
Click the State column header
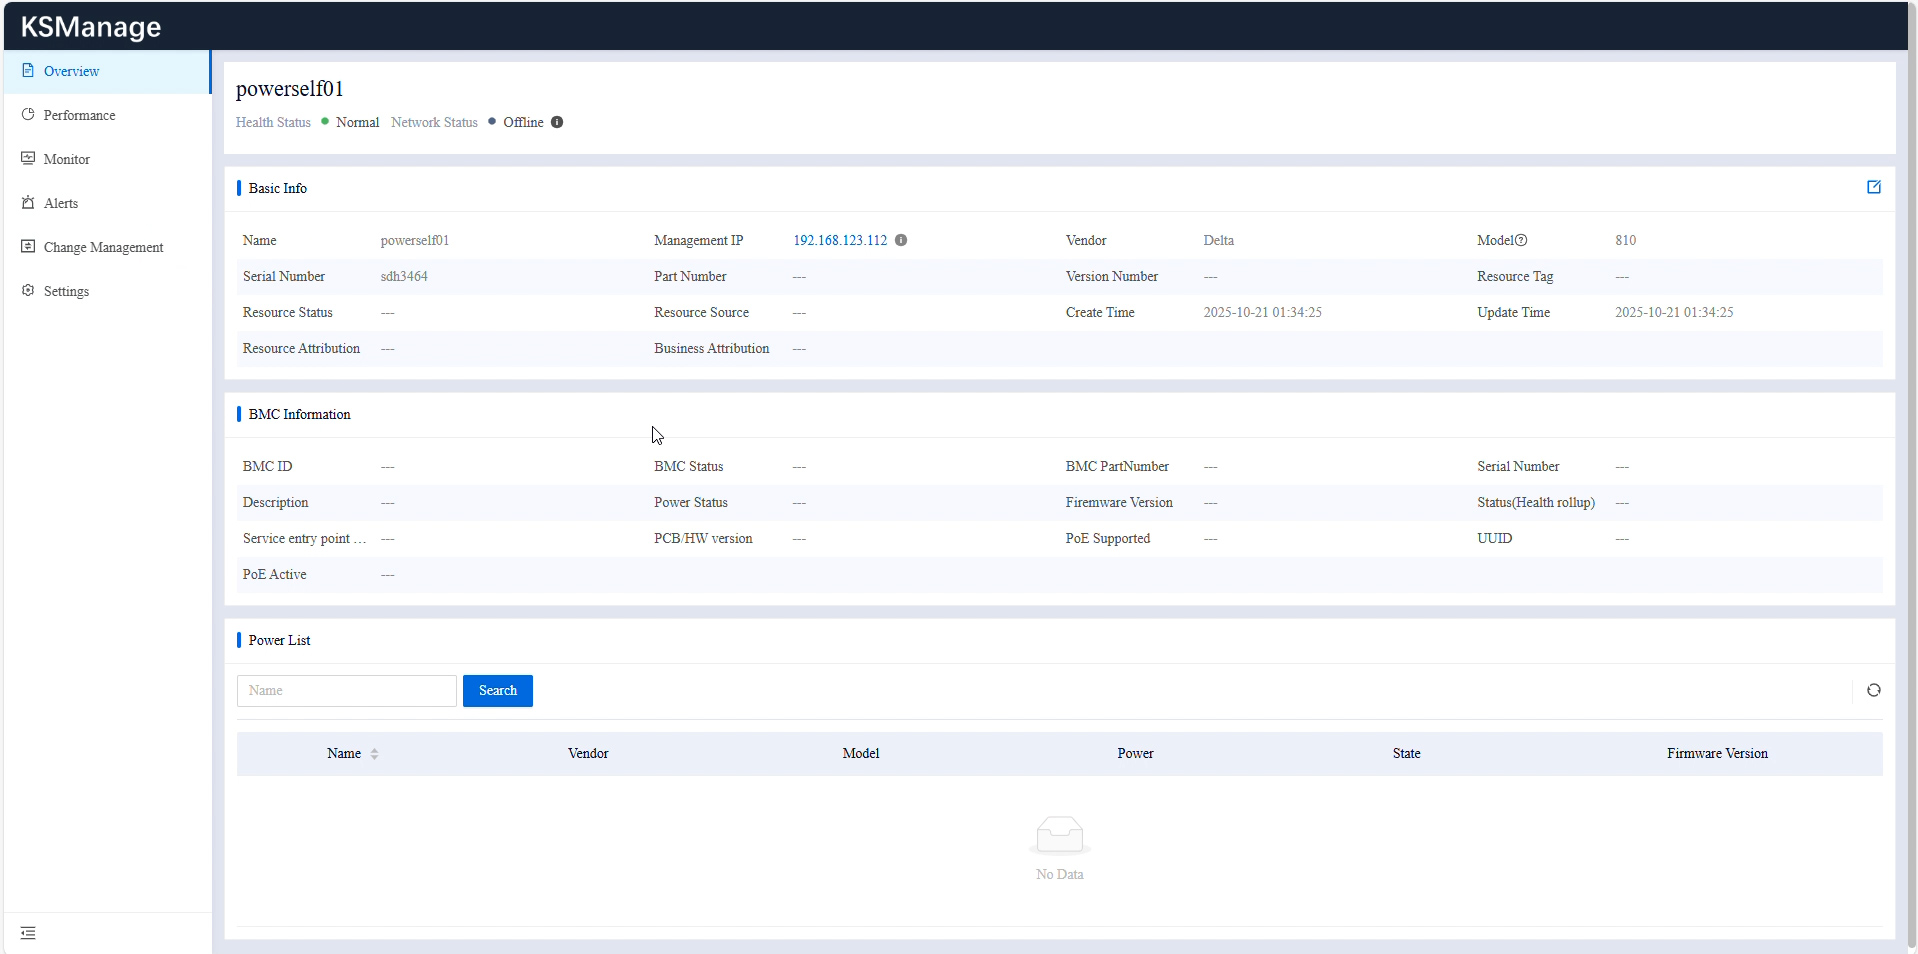point(1405,754)
